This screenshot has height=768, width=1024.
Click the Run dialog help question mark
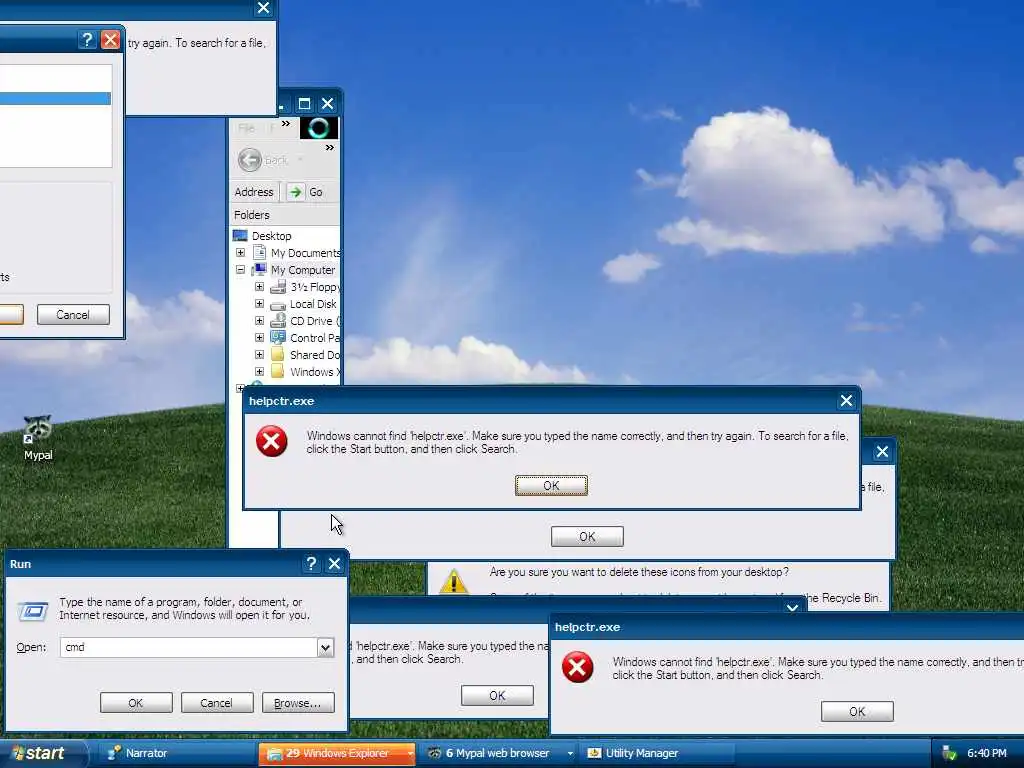311,564
